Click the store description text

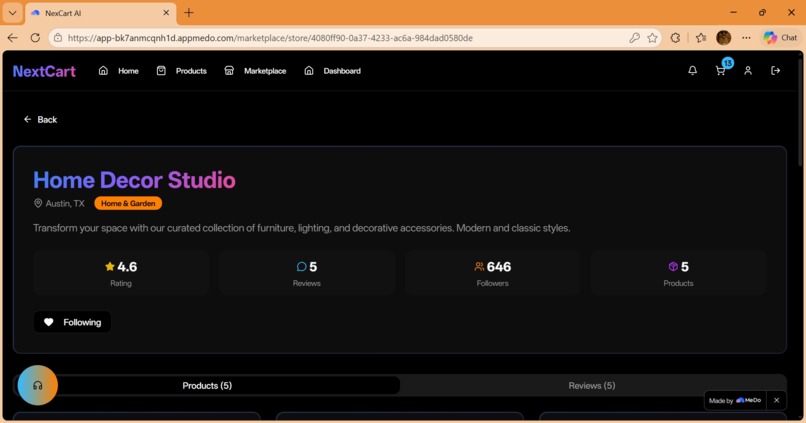[302, 228]
